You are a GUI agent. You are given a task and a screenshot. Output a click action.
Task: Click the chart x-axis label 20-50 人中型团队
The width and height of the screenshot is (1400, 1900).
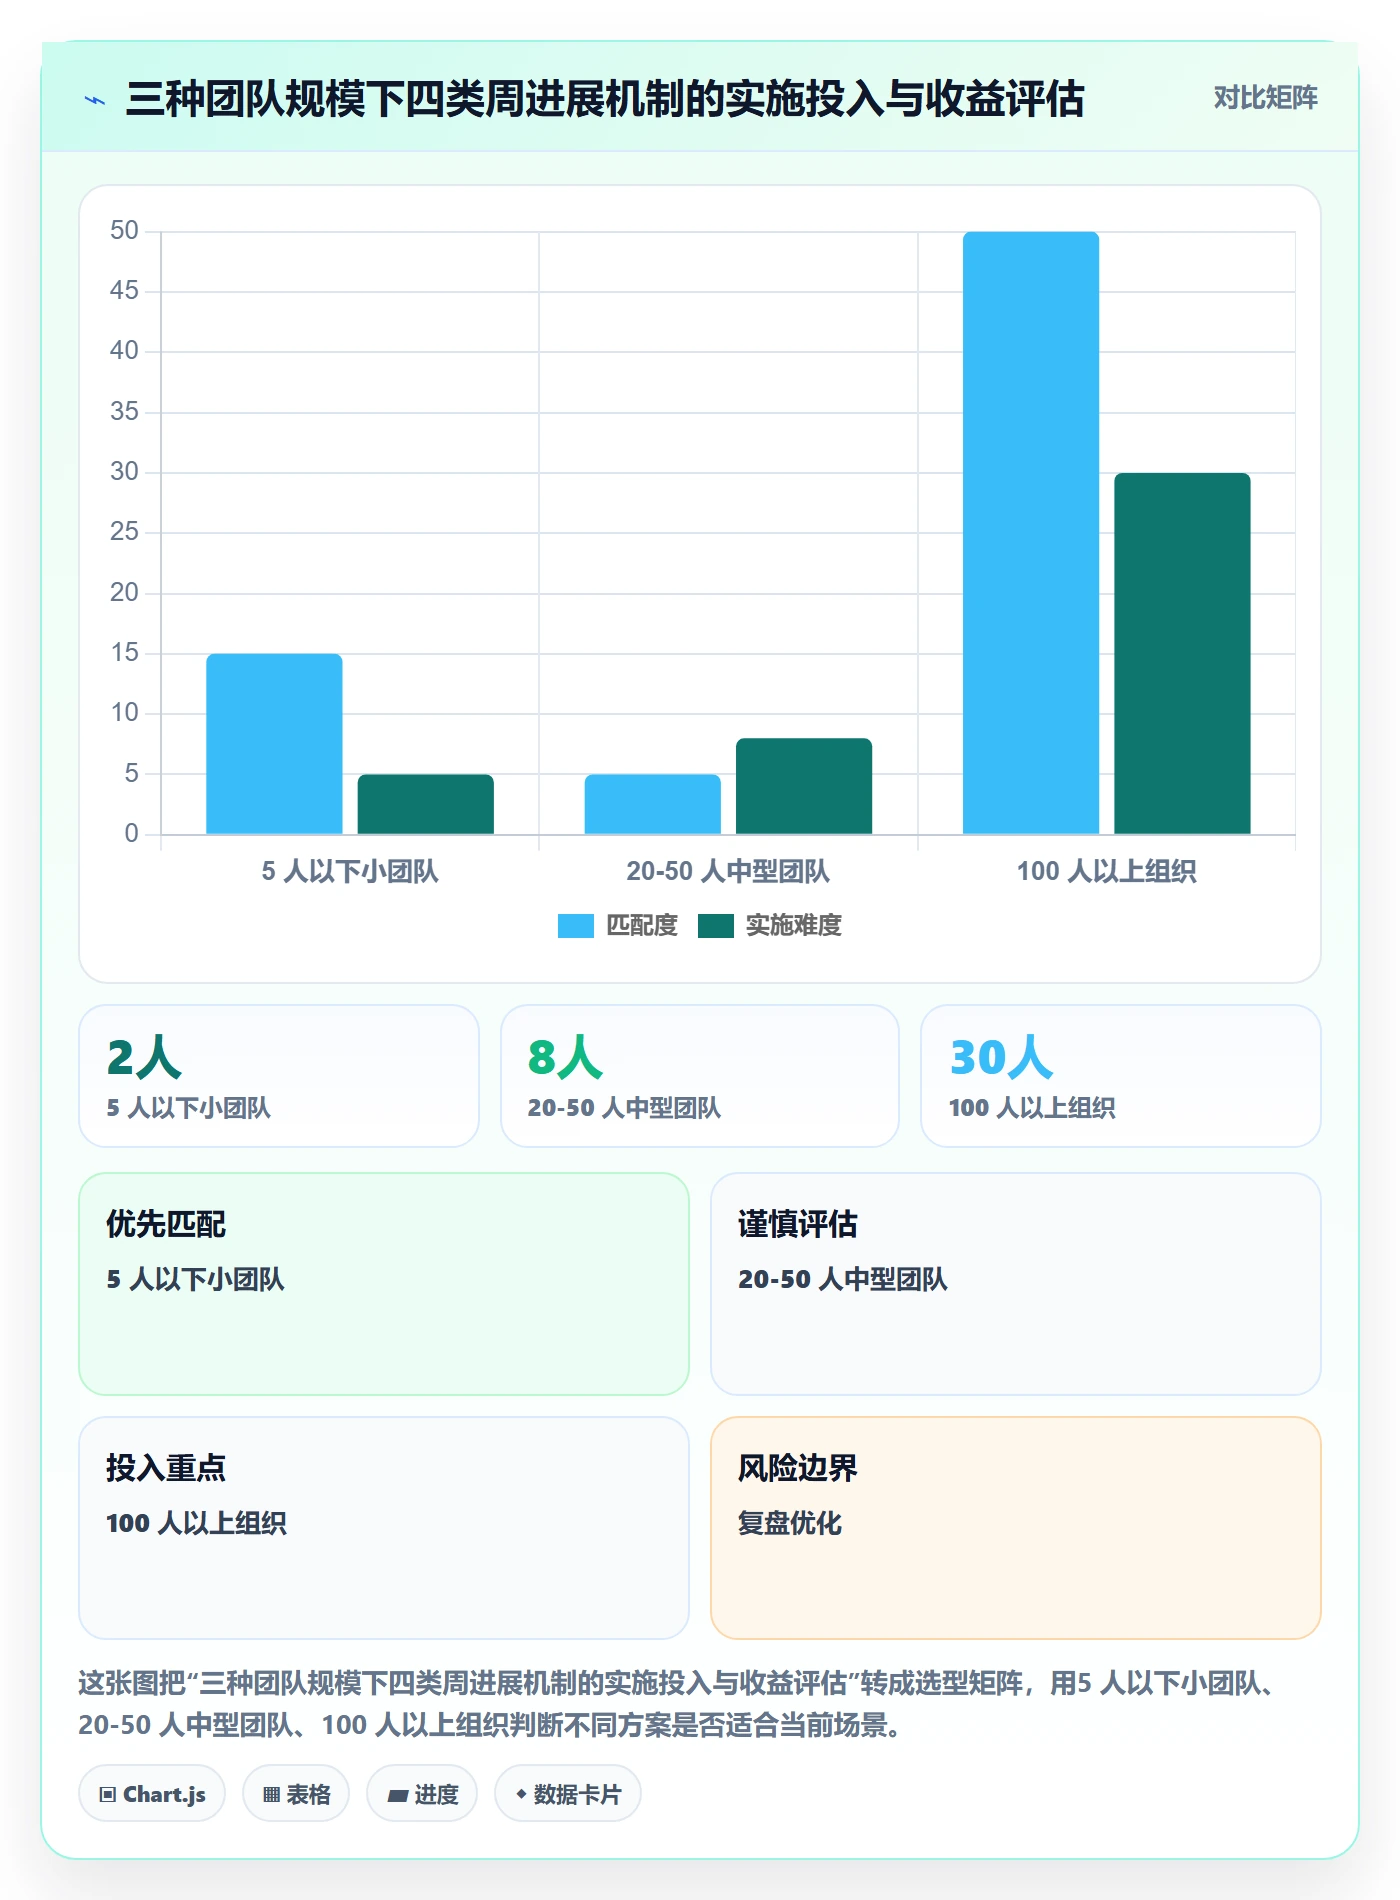728,871
